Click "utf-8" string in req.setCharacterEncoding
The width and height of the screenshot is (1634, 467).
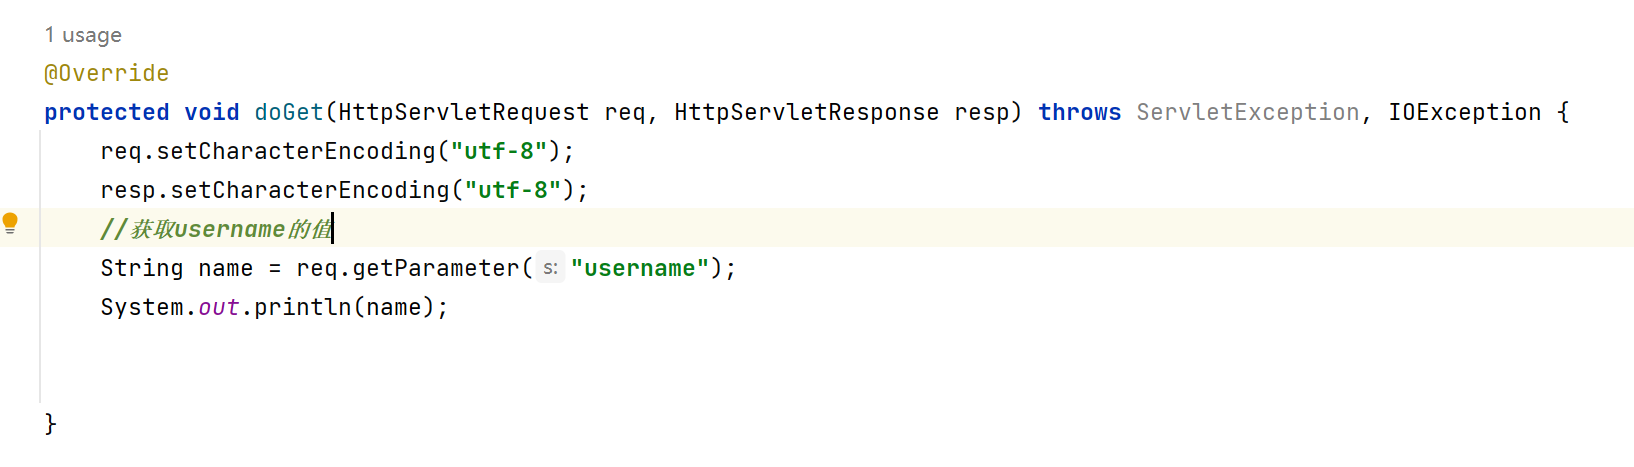pos(498,151)
